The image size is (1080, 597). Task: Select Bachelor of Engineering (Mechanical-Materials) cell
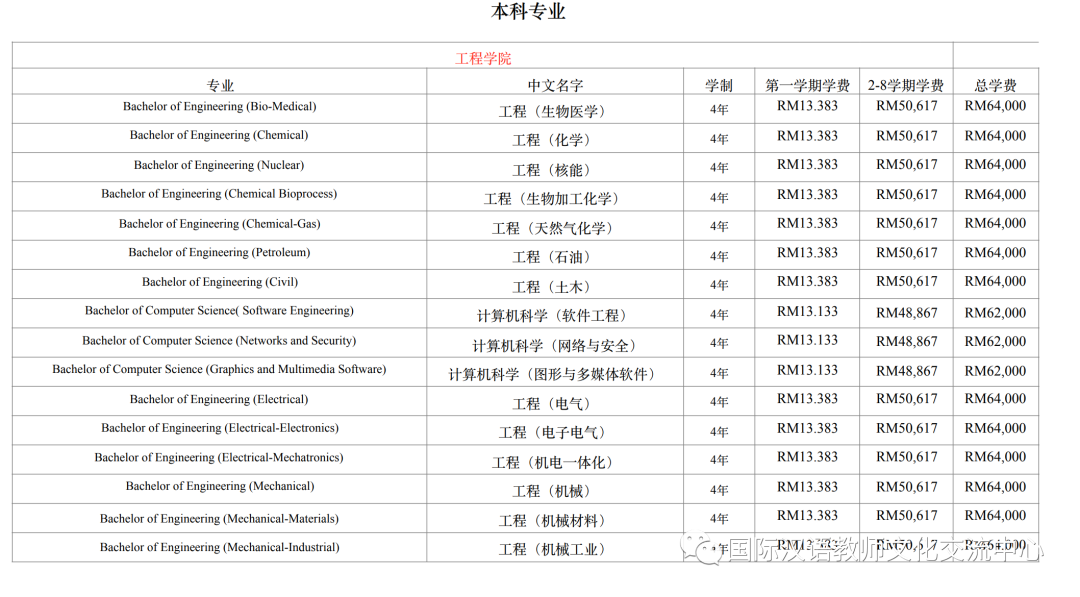click(219, 519)
